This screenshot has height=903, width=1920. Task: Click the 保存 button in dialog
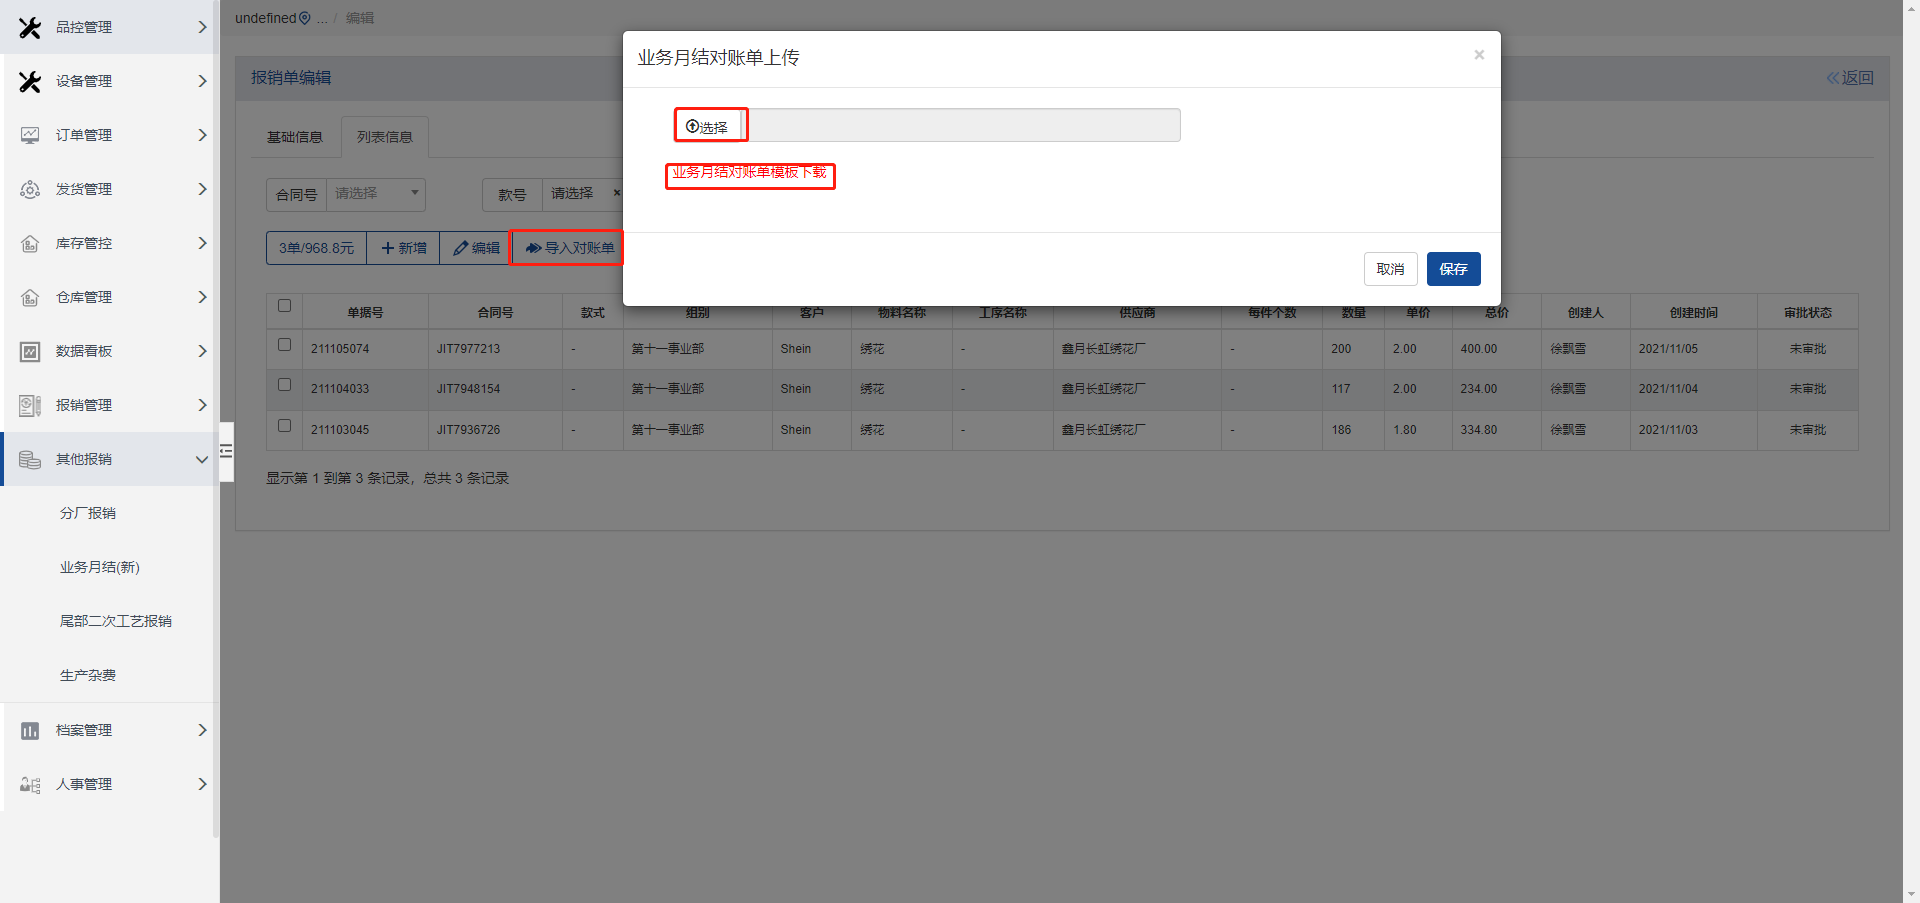coord(1453,269)
